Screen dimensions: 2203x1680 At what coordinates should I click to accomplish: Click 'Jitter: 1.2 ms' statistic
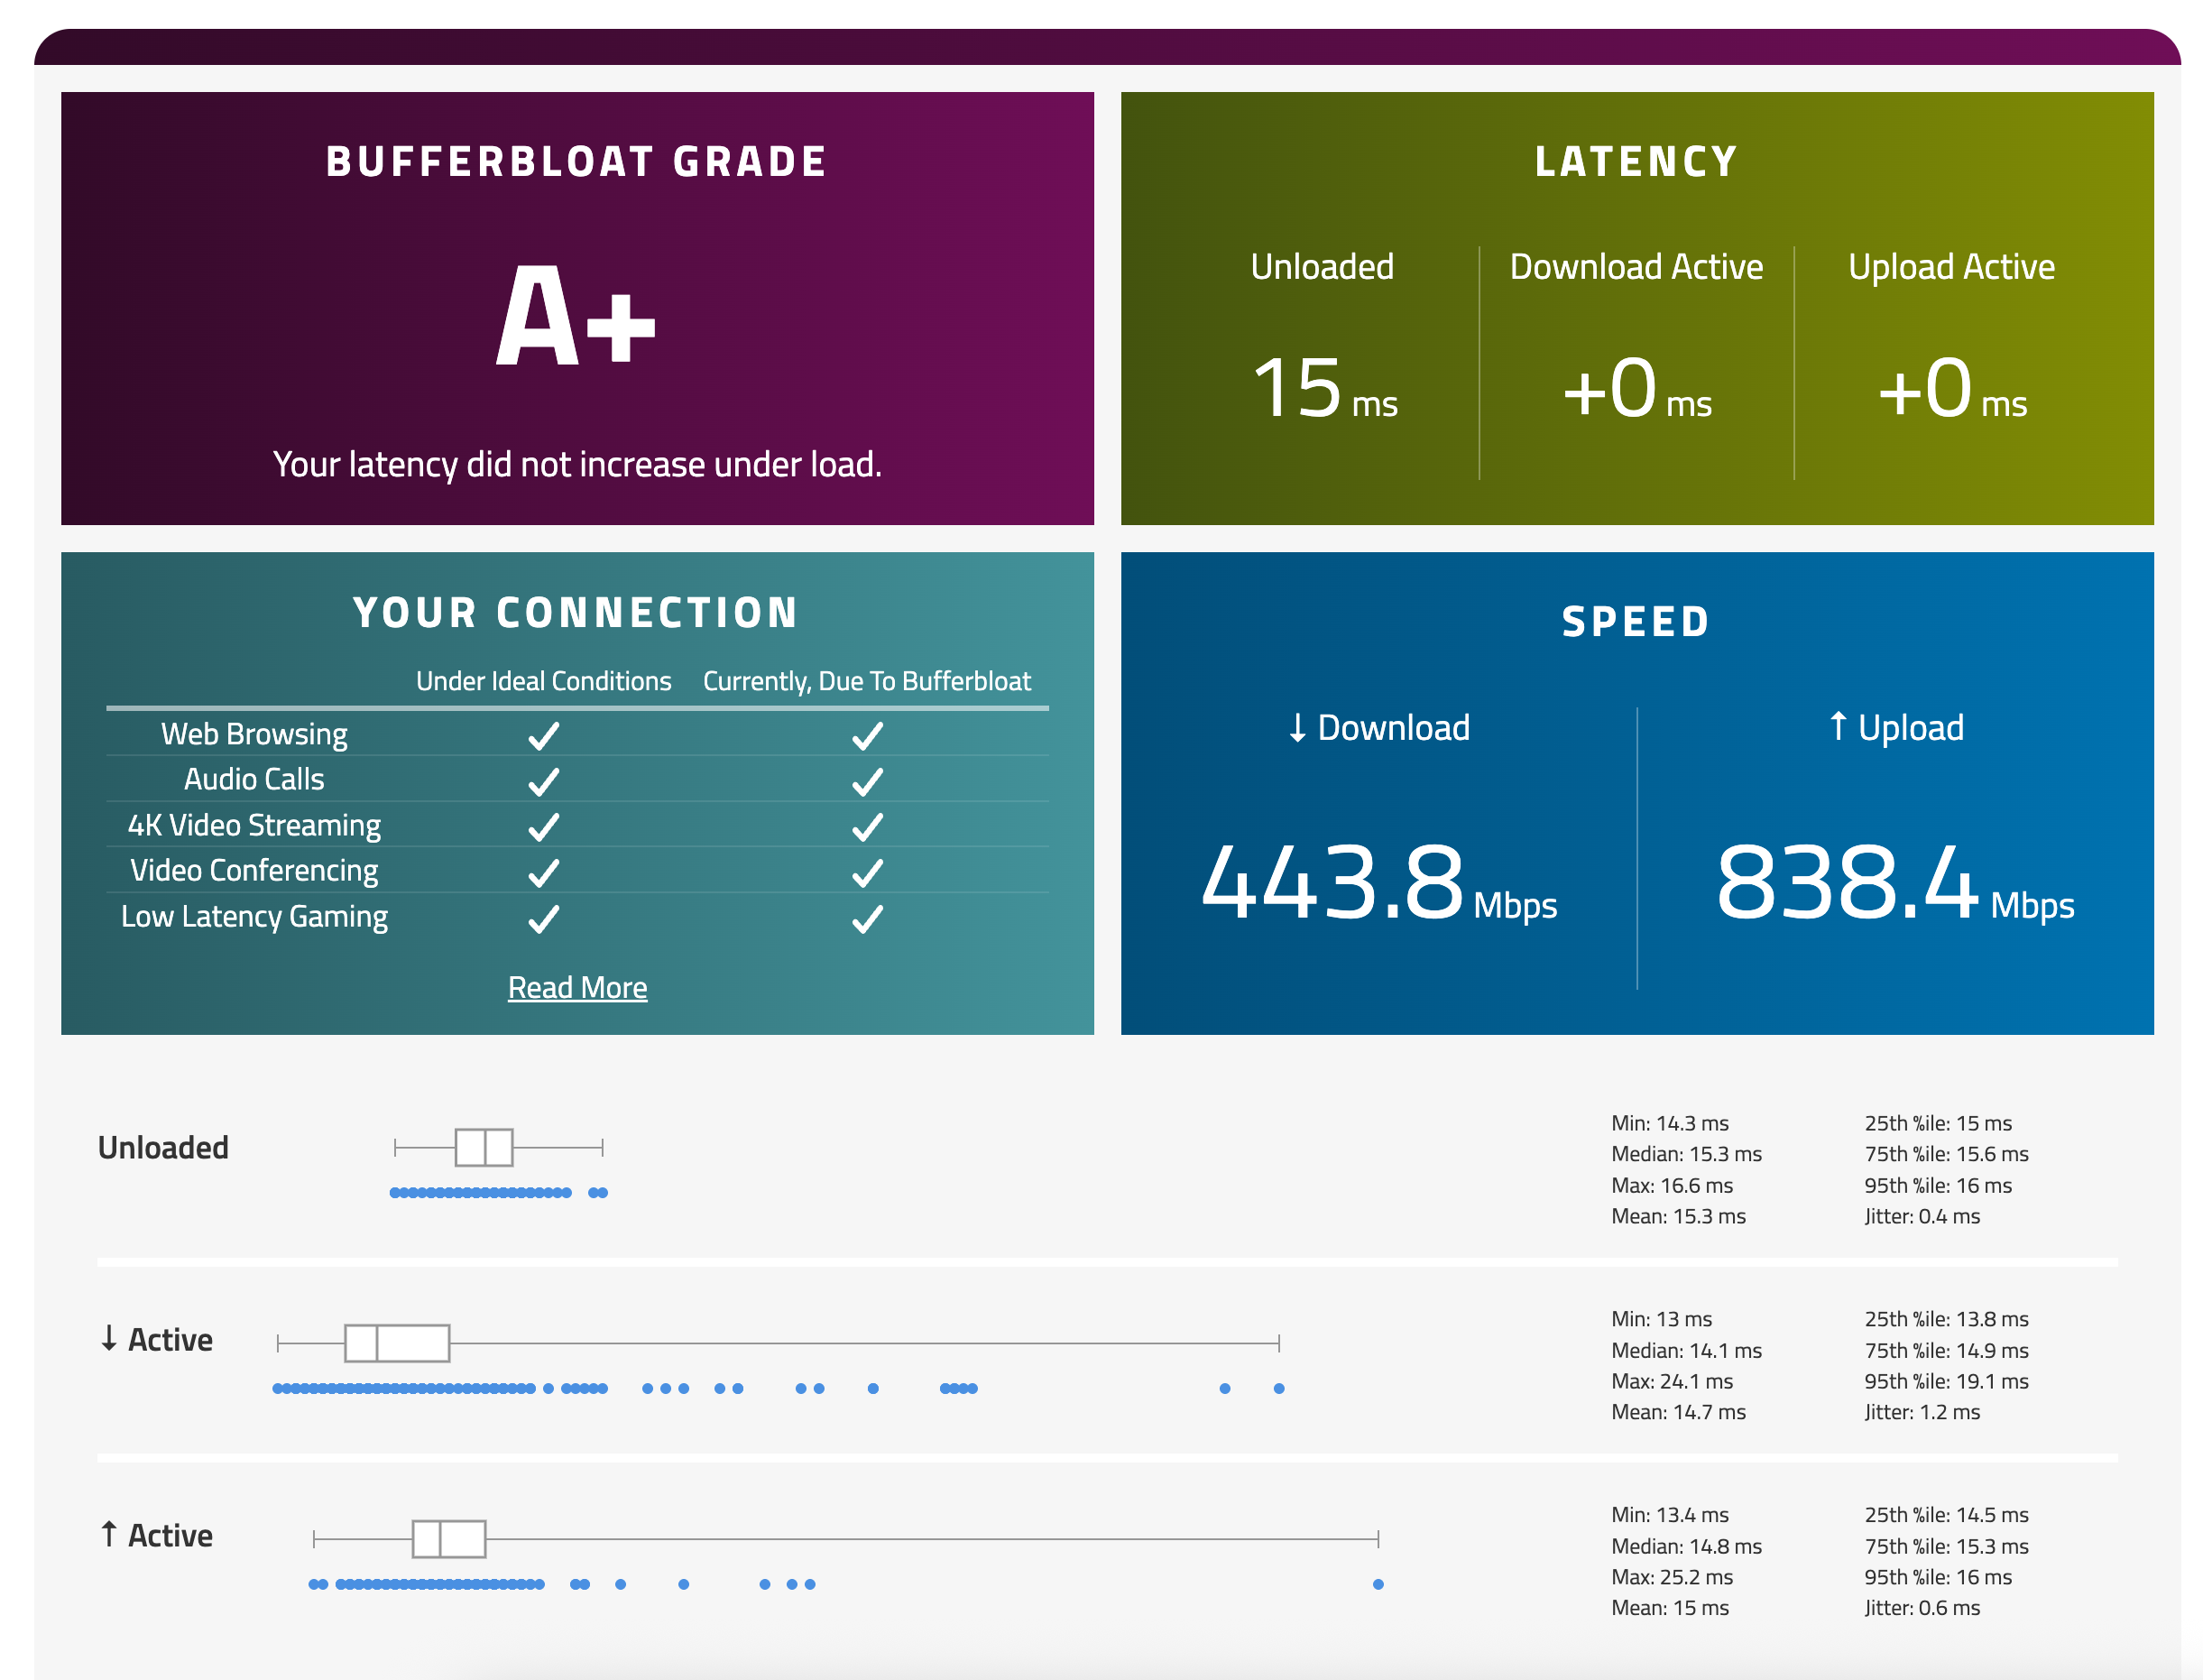(1922, 1412)
